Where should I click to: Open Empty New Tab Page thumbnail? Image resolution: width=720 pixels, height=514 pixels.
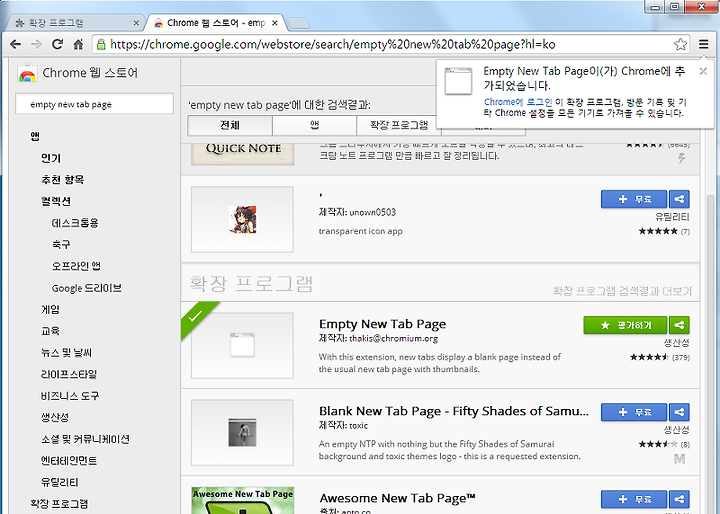[242, 345]
